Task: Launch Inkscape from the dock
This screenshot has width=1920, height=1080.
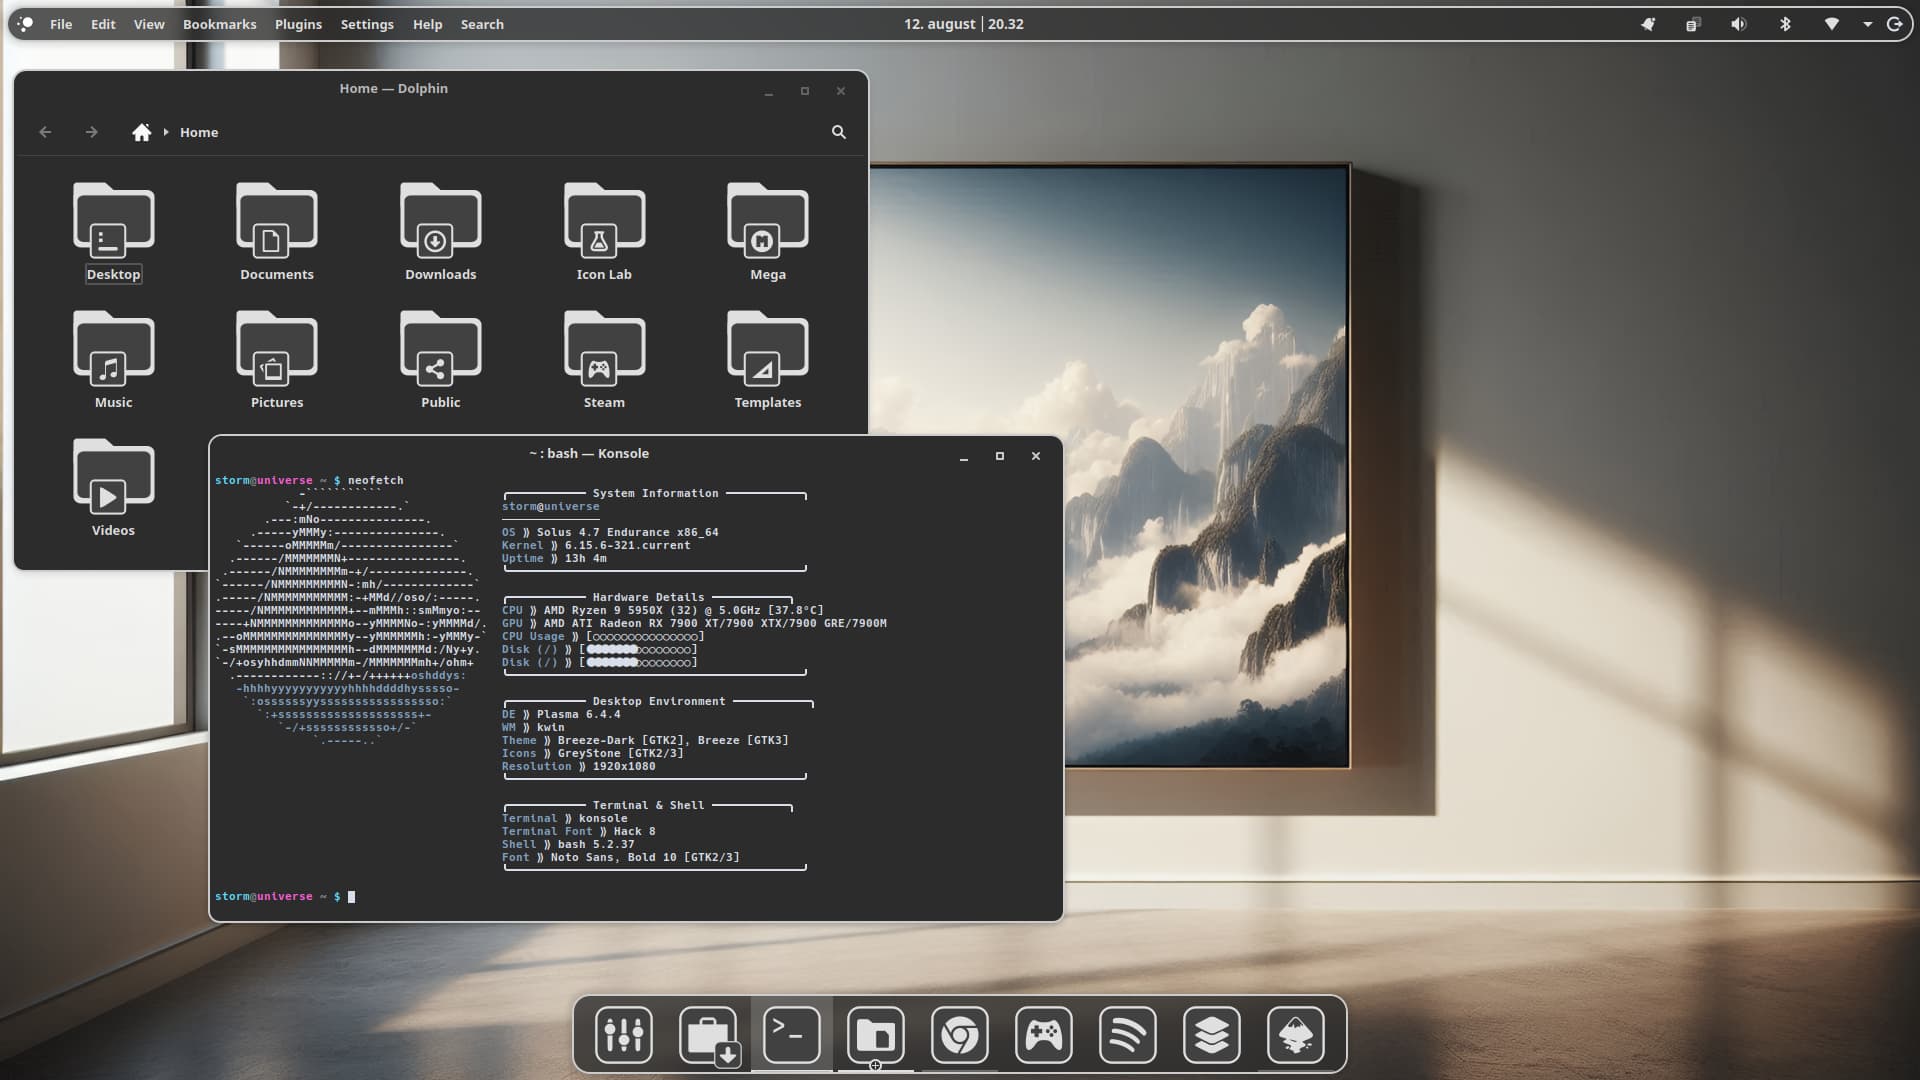Action: [x=1295, y=1035]
